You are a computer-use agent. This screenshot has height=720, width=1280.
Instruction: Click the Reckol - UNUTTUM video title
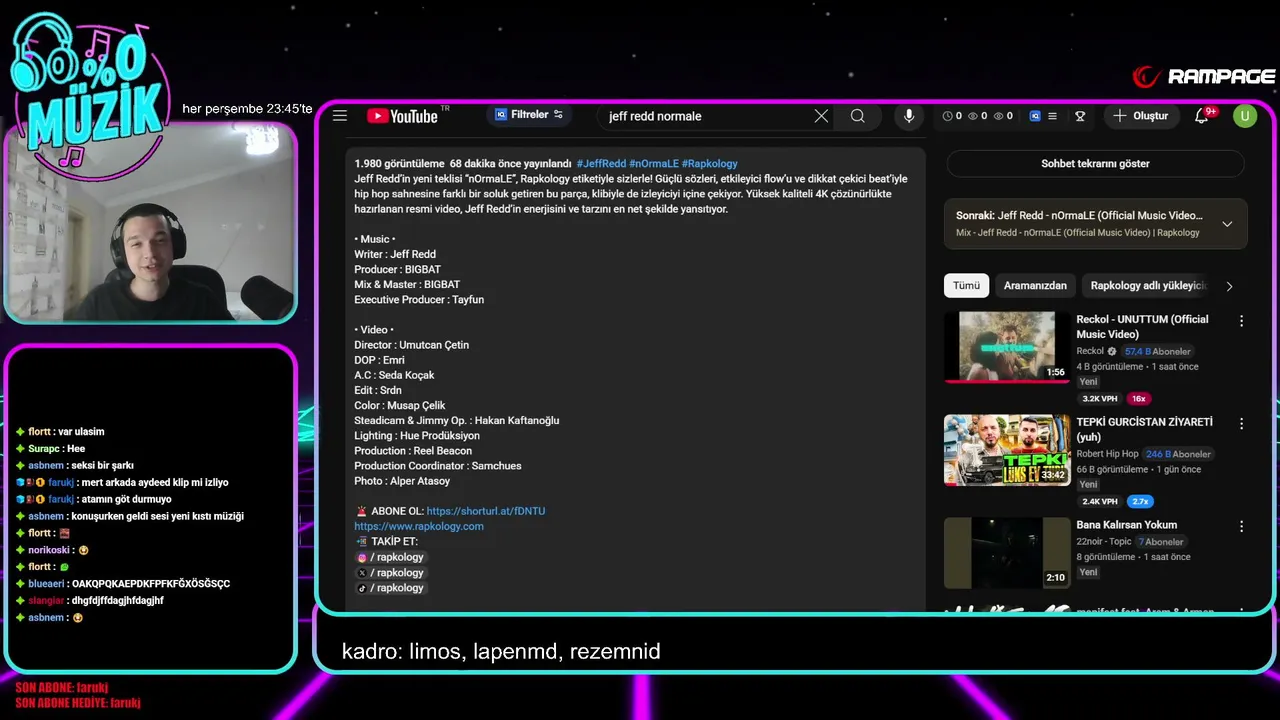(1142, 327)
